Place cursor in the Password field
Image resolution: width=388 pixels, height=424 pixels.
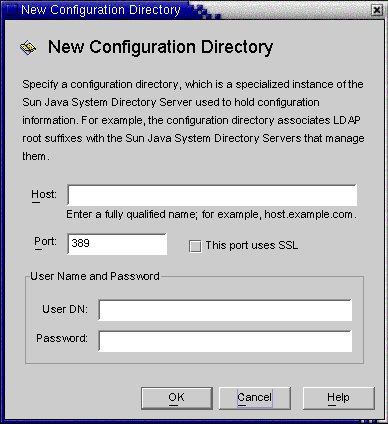[225, 341]
